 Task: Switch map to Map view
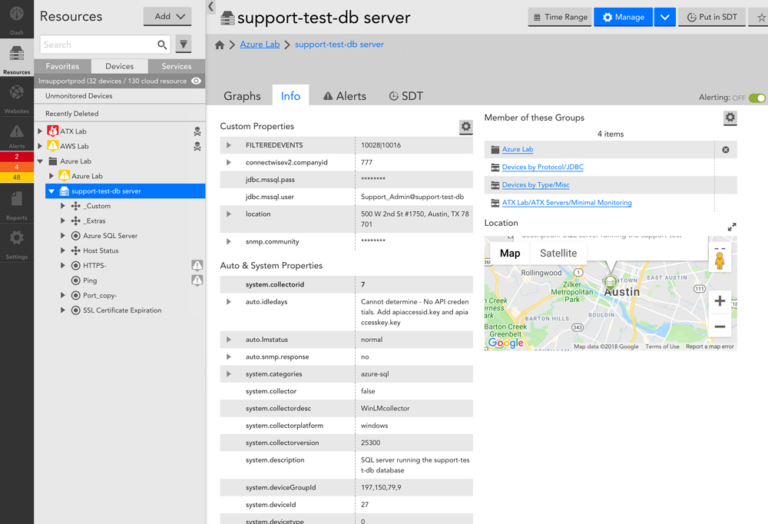pos(510,253)
